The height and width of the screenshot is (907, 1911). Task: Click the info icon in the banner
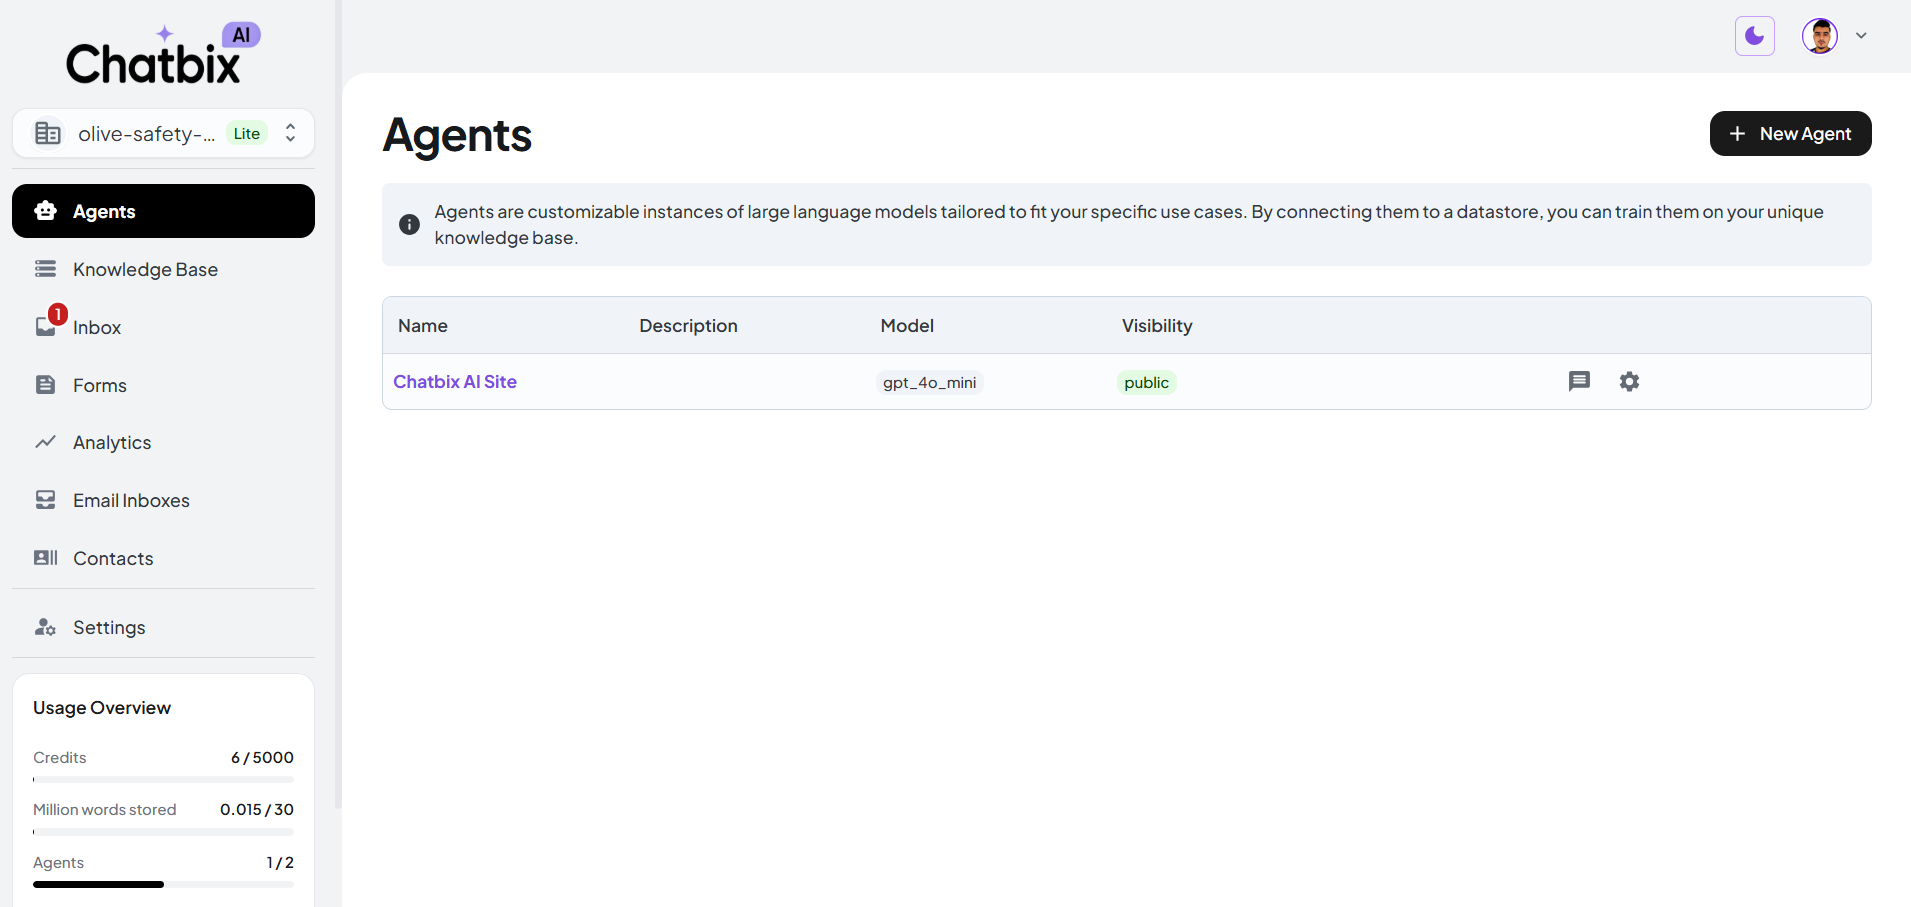(409, 224)
